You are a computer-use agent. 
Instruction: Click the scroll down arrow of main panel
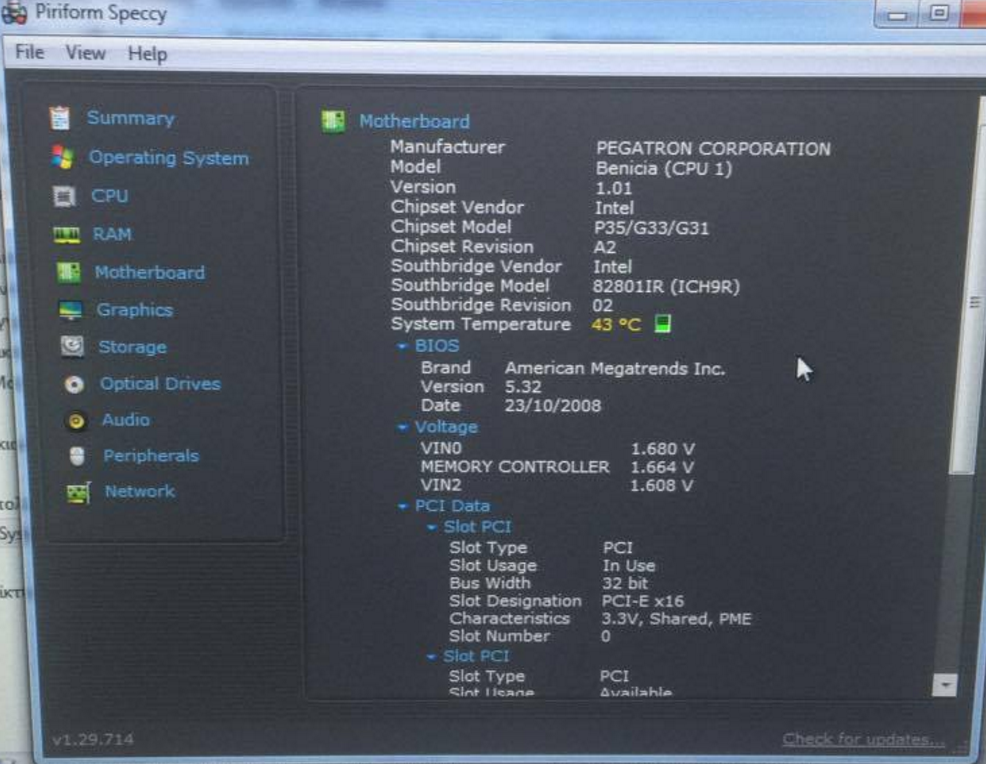pos(944,685)
